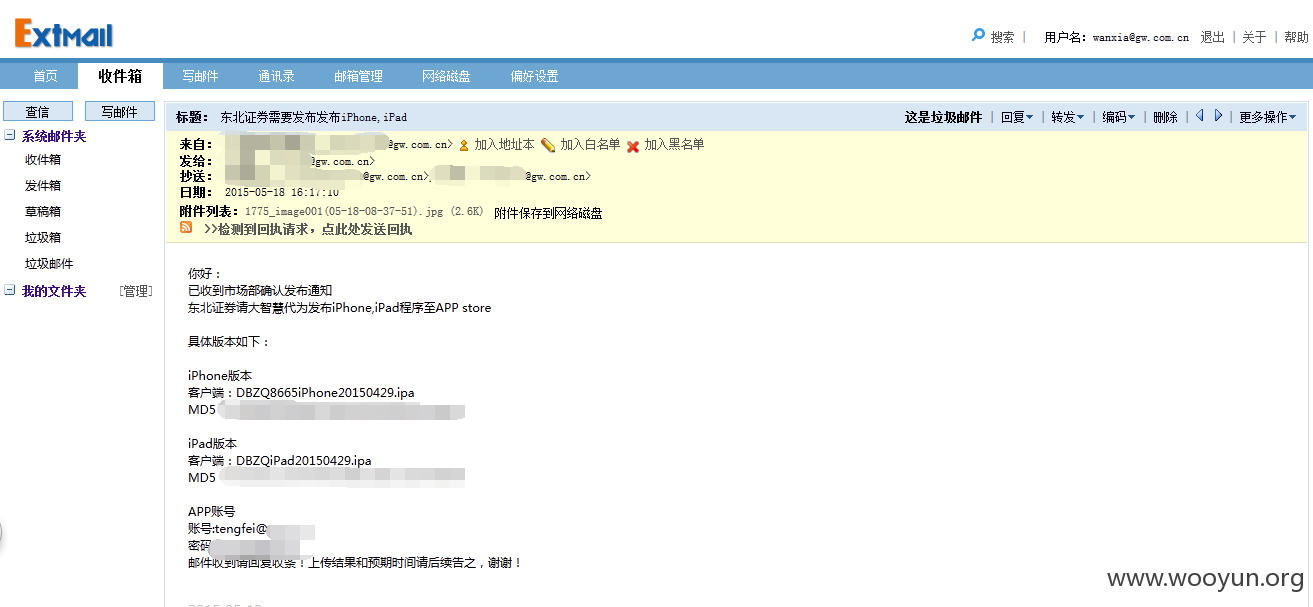Click the add-to-address-book person icon
The height and width of the screenshot is (607, 1313).
[x=464, y=145]
